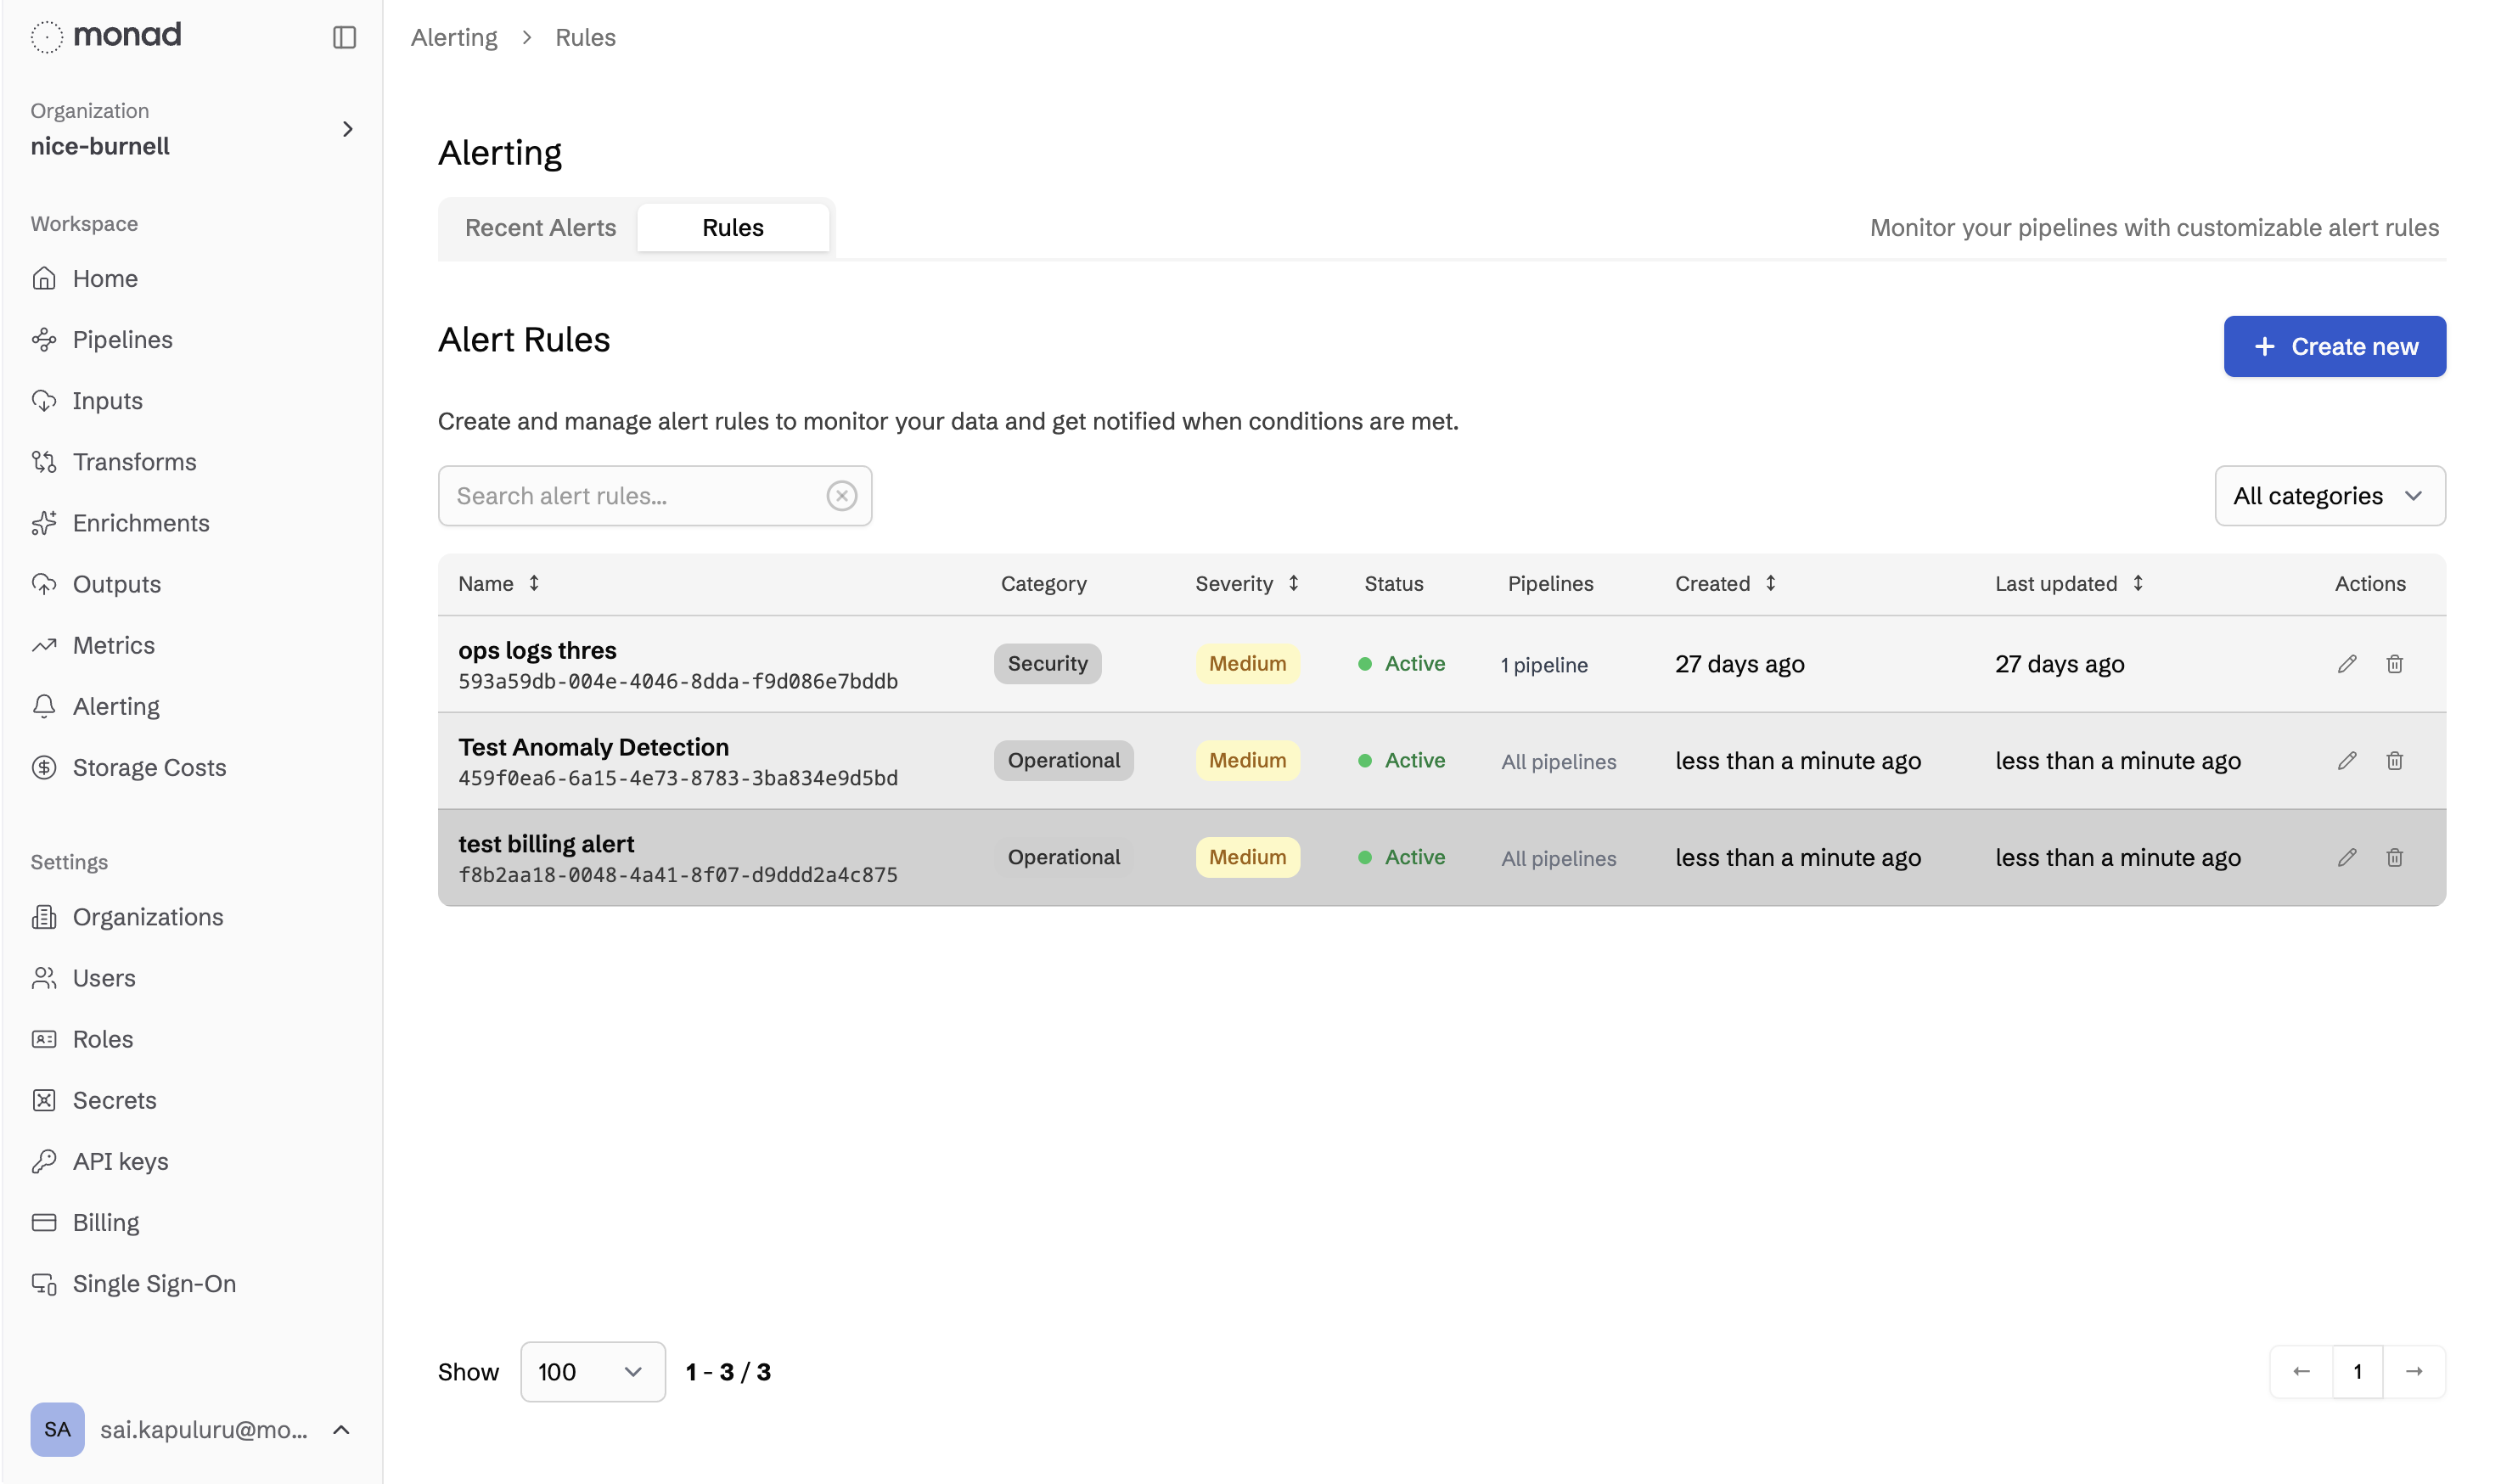Click Medium severity for test billing alert
This screenshot has height=1484, width=2501.
[x=1247, y=857]
